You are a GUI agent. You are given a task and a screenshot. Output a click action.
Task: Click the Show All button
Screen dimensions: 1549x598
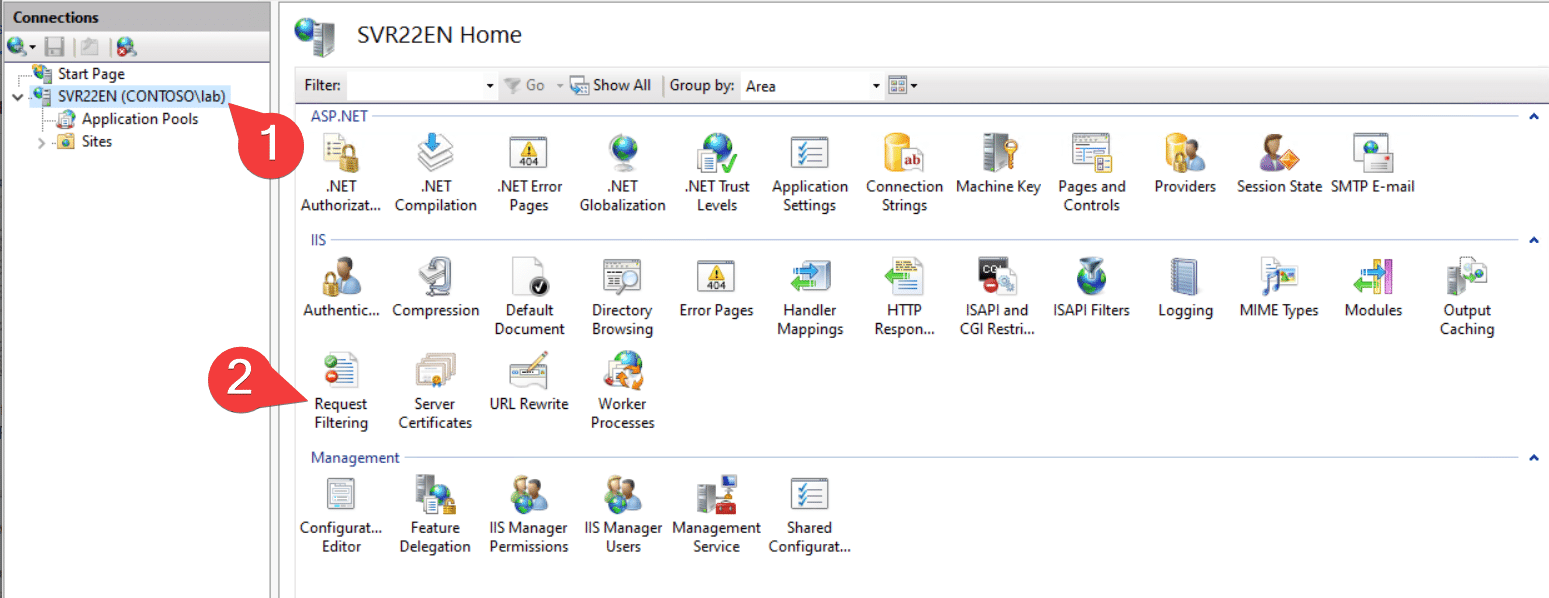[611, 86]
